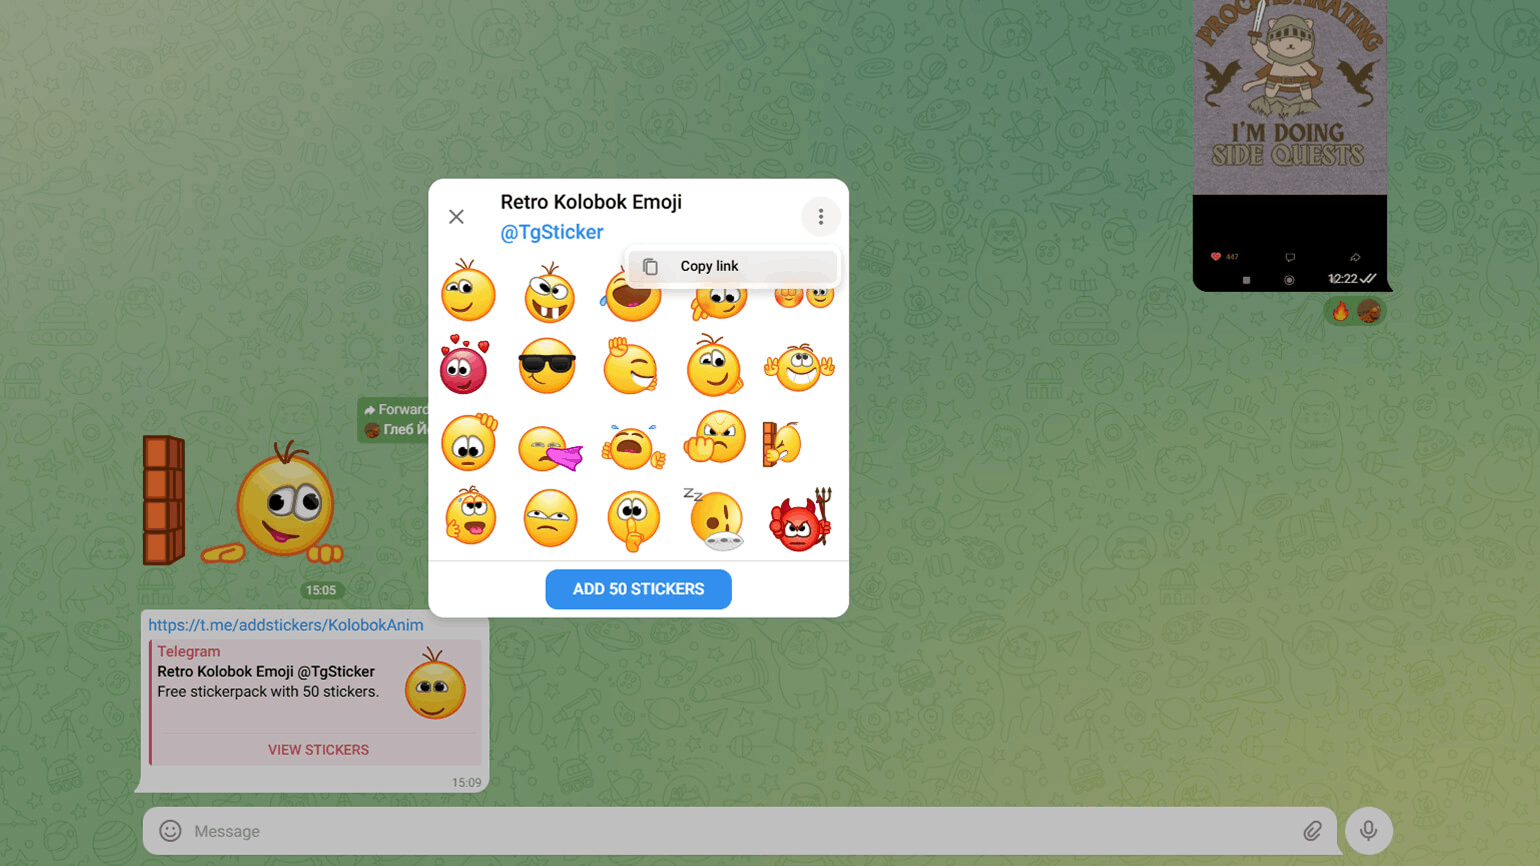Select the buck-toothed grinning kolobok sticker
Viewport: 1540px width, 866px height.
549,292
